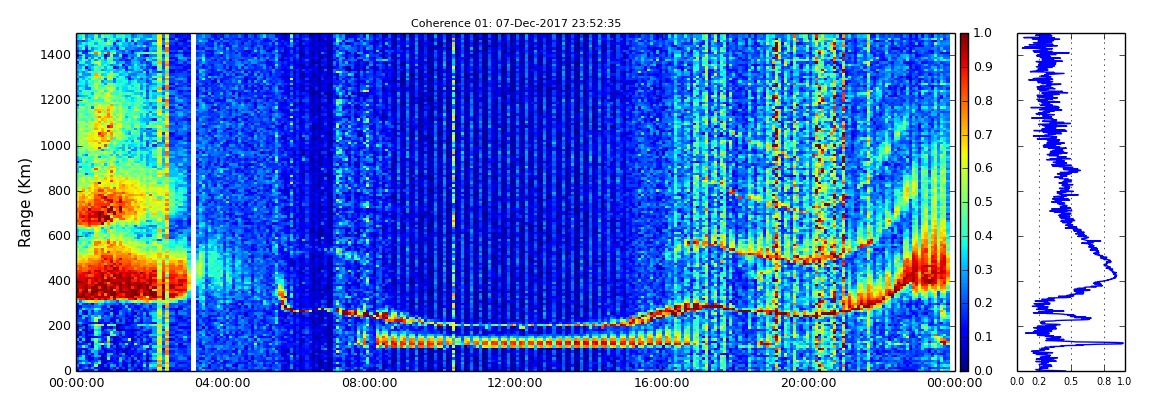Click the colorbar 0.1 tick label
This screenshot has height=407, width=1150.
tap(981, 337)
